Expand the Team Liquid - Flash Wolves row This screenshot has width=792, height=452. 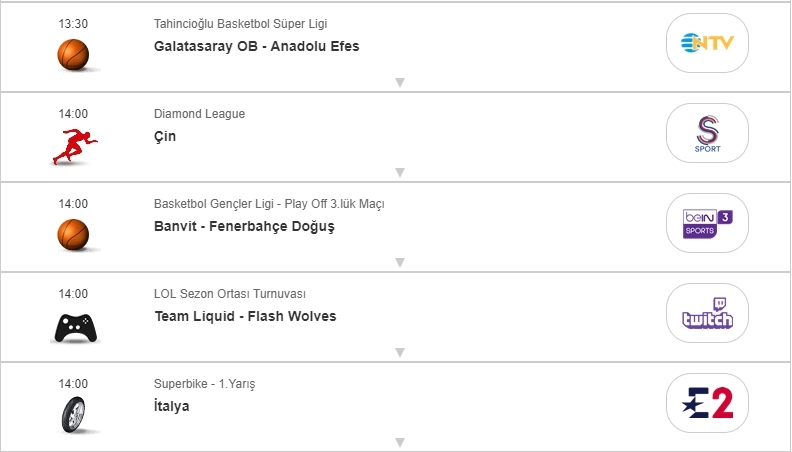tap(399, 353)
